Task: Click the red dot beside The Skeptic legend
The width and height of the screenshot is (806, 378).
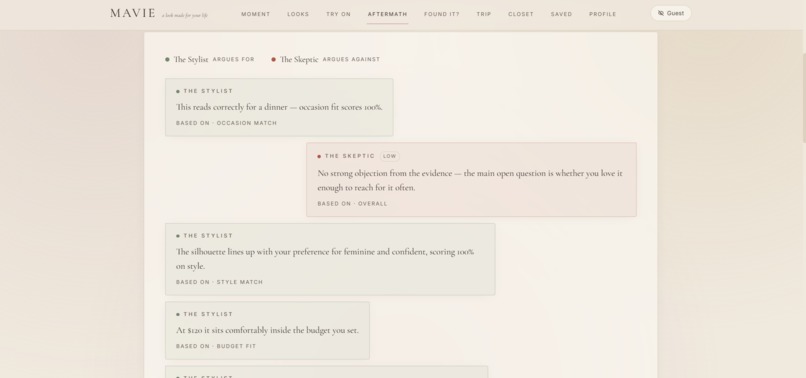Action: click(273, 60)
